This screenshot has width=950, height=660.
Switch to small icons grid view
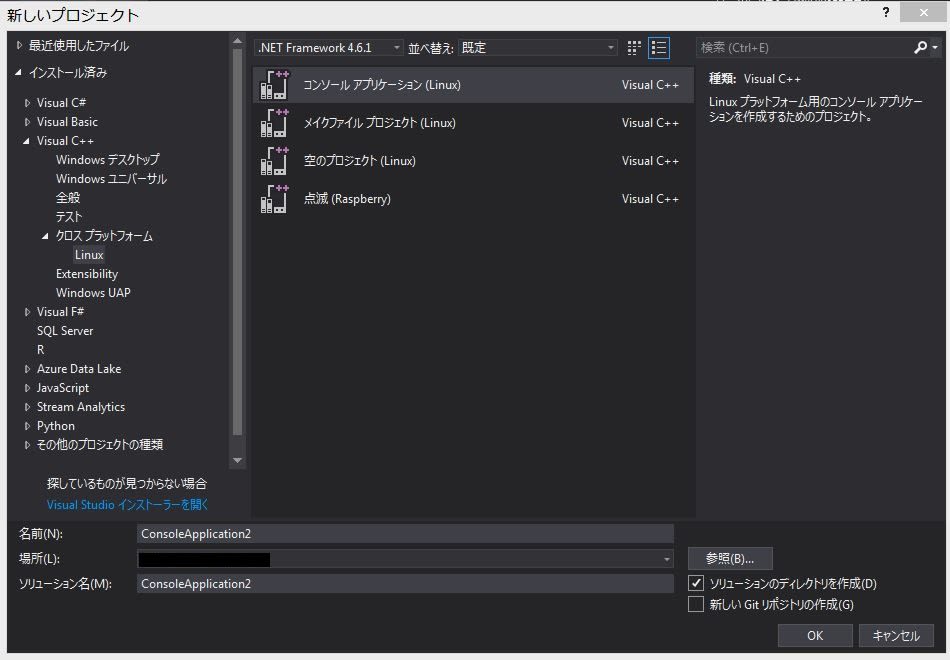click(634, 48)
